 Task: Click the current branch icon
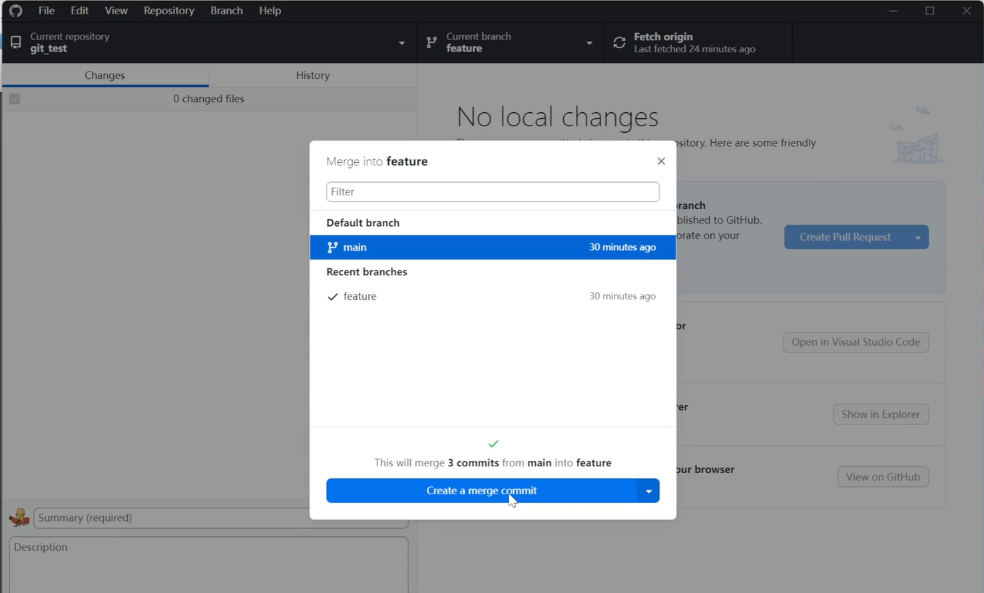coord(432,43)
